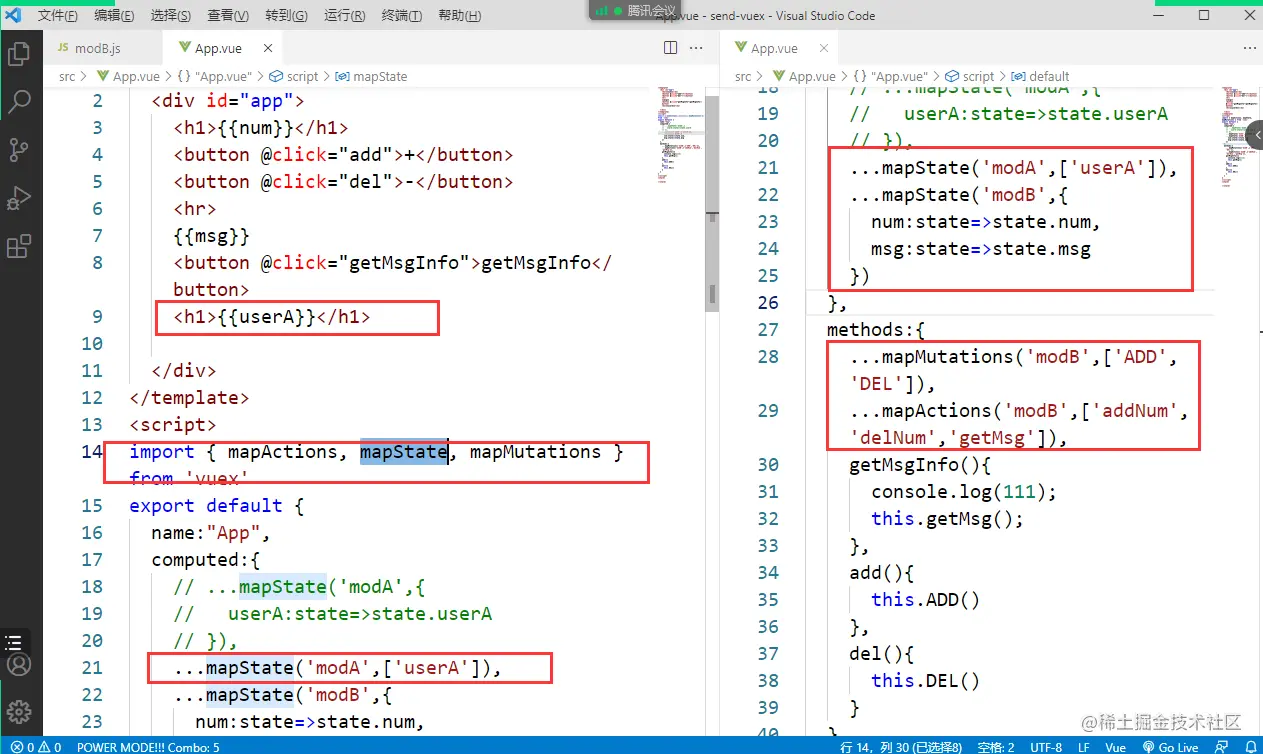Click Go Live in status bar
Image resolution: width=1263 pixels, height=754 pixels.
coord(1171,747)
